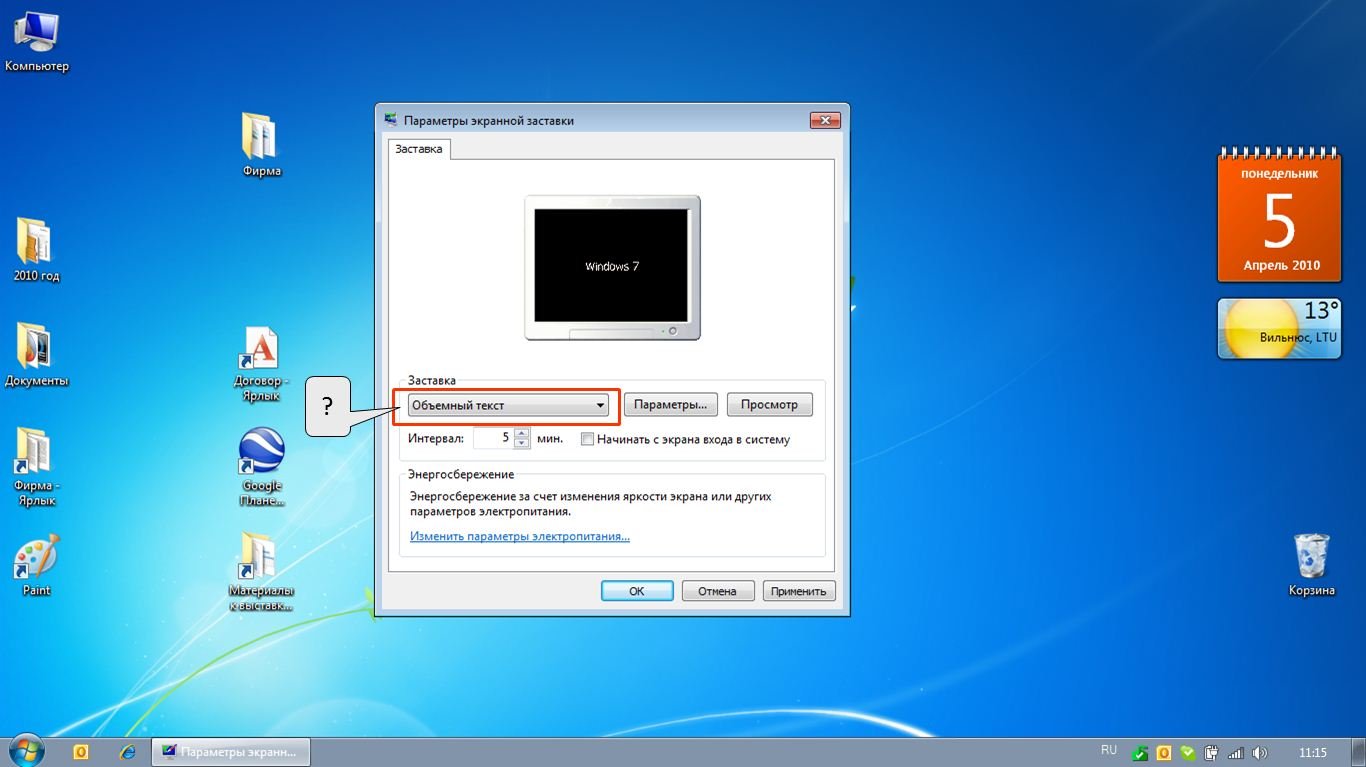Click the Параметры... button
Image resolution: width=1366 pixels, height=767 pixels.
(671, 405)
